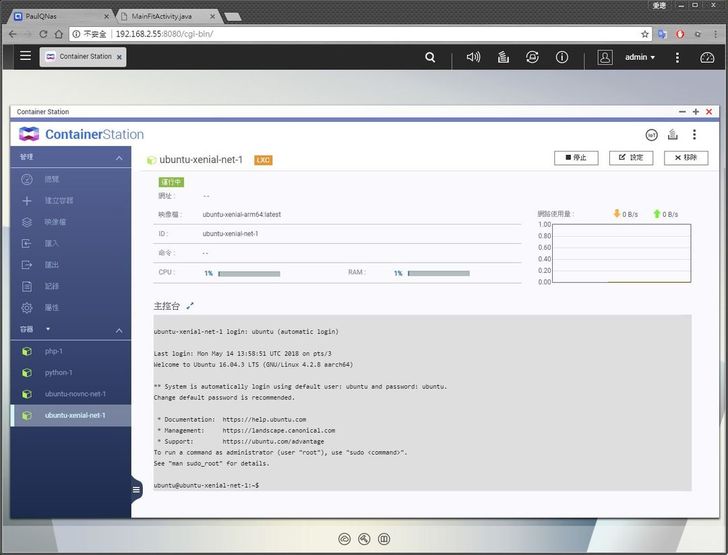Open the QNAP main hamburger menu

[x=25, y=57]
